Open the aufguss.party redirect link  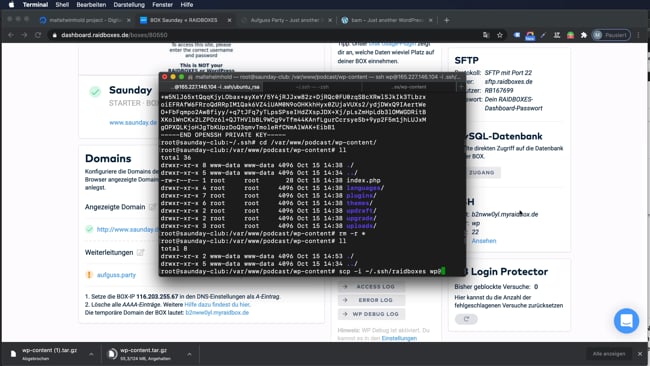116,275
